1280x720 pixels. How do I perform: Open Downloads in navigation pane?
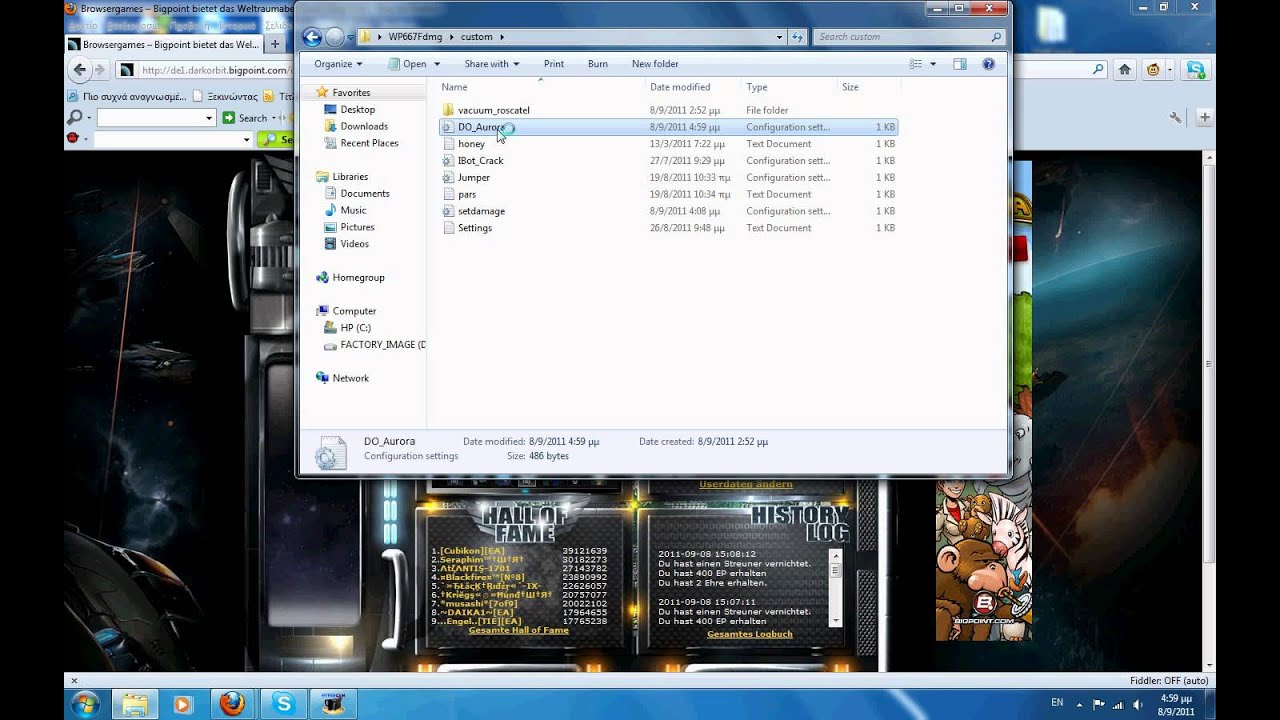click(364, 126)
